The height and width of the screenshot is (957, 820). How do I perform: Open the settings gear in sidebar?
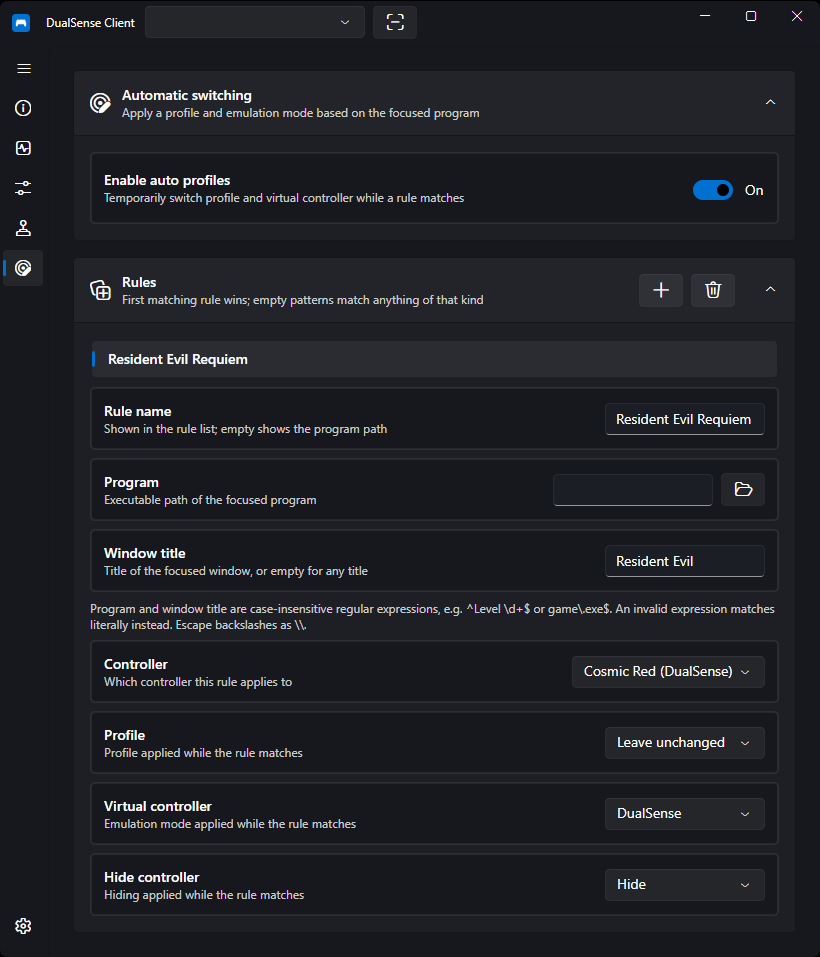(23, 926)
